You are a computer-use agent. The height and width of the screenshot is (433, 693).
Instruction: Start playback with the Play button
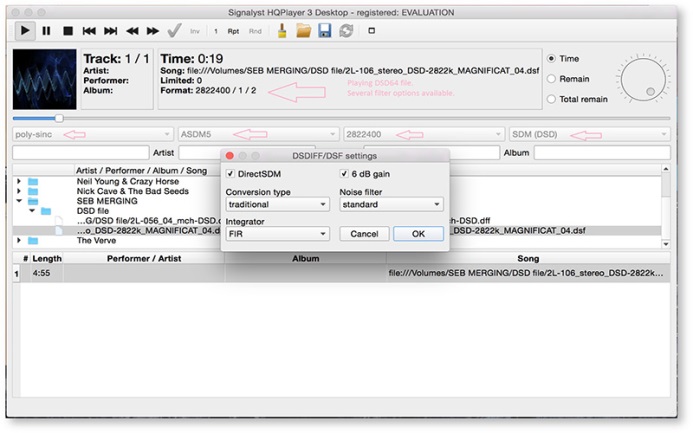pyautogui.click(x=25, y=31)
